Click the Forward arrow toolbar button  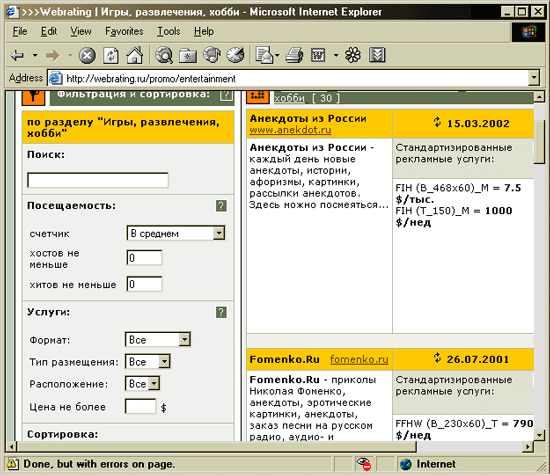coord(52,55)
